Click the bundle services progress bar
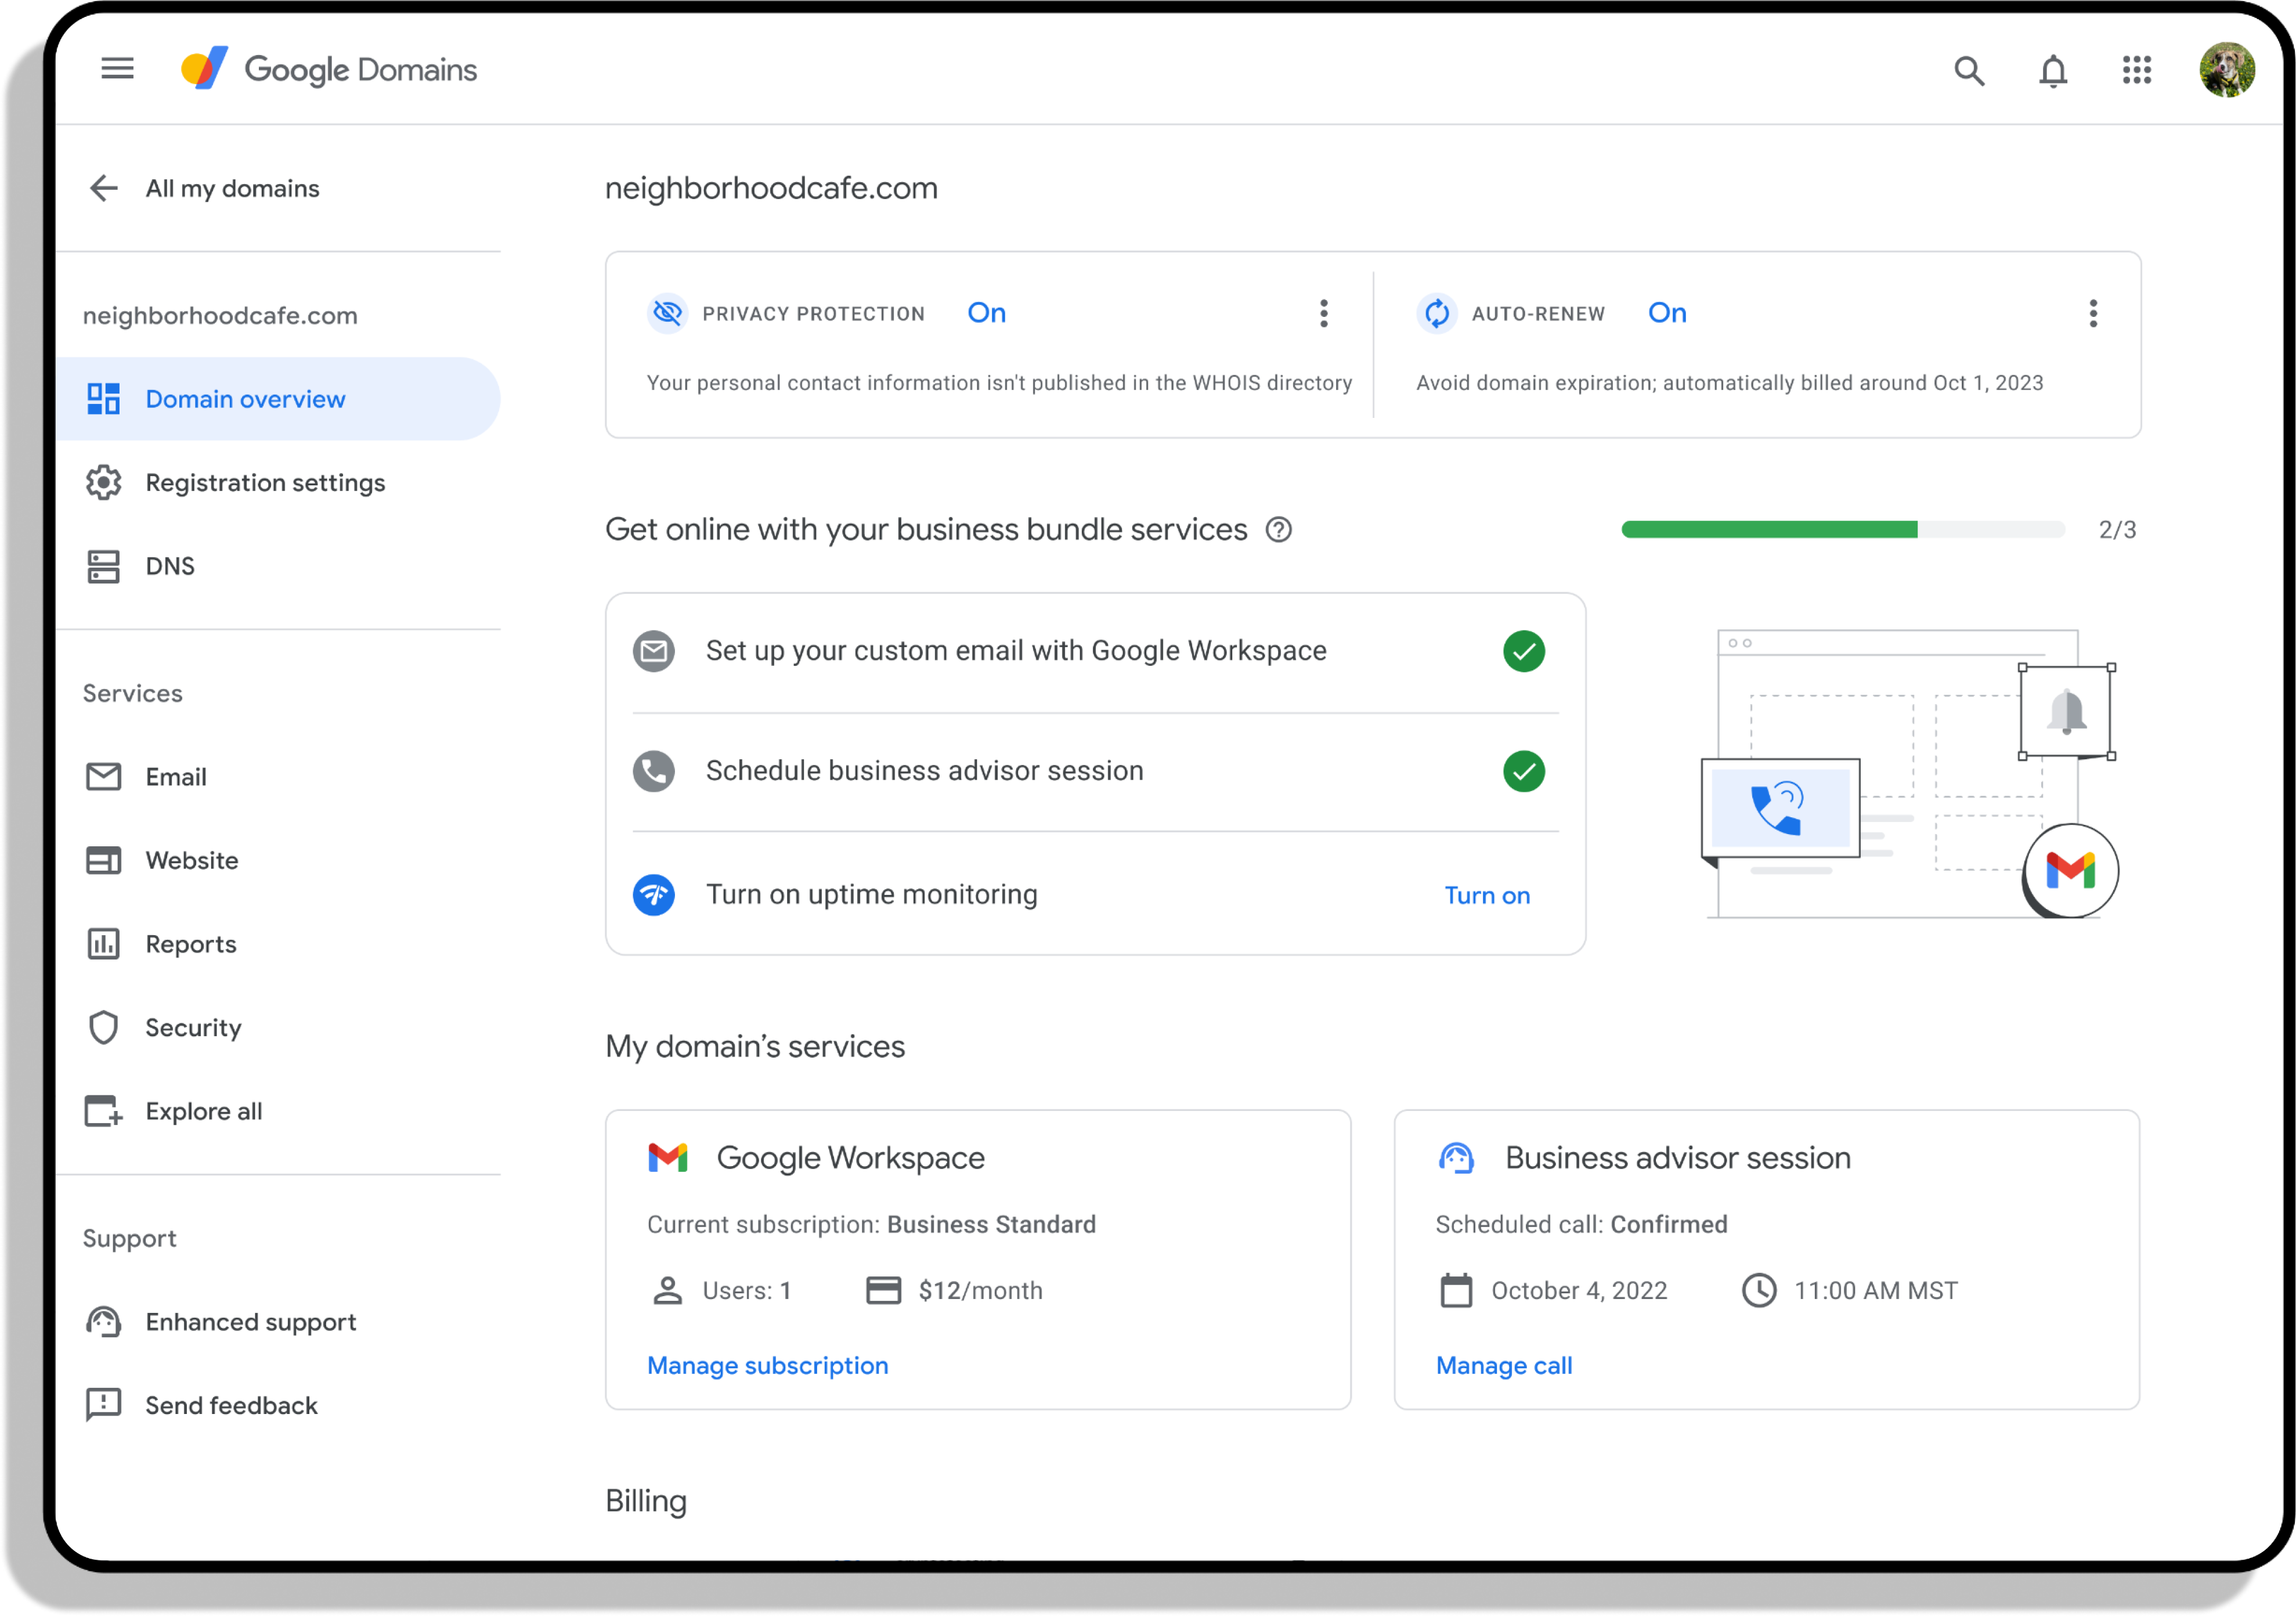Screen dimensions: 2296x1616 click(x=1843, y=529)
